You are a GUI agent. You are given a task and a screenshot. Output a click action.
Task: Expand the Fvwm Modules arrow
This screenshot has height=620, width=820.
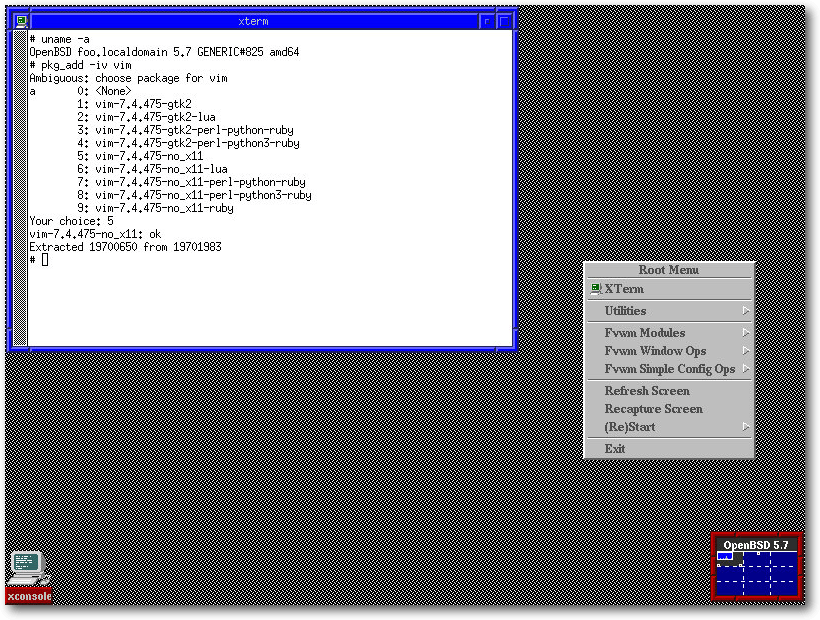(746, 332)
